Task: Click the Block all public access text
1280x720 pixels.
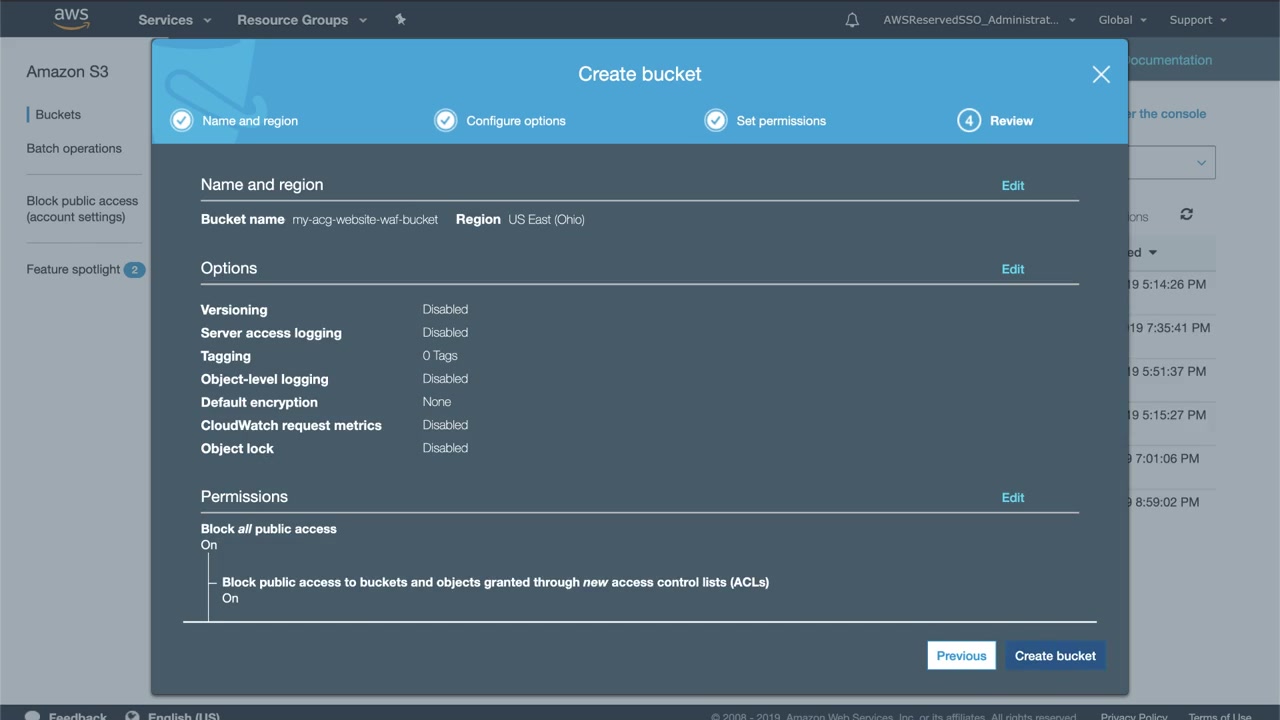Action: pos(269,529)
